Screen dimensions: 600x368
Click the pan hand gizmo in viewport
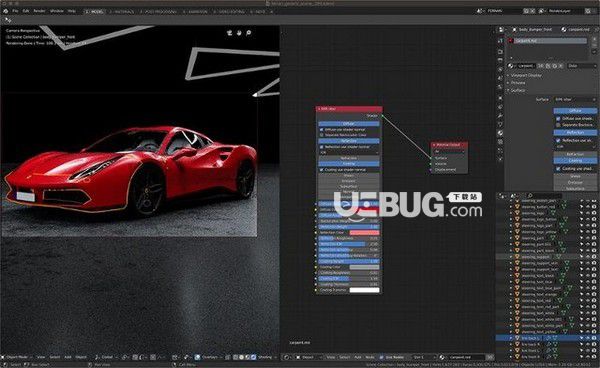point(239,33)
